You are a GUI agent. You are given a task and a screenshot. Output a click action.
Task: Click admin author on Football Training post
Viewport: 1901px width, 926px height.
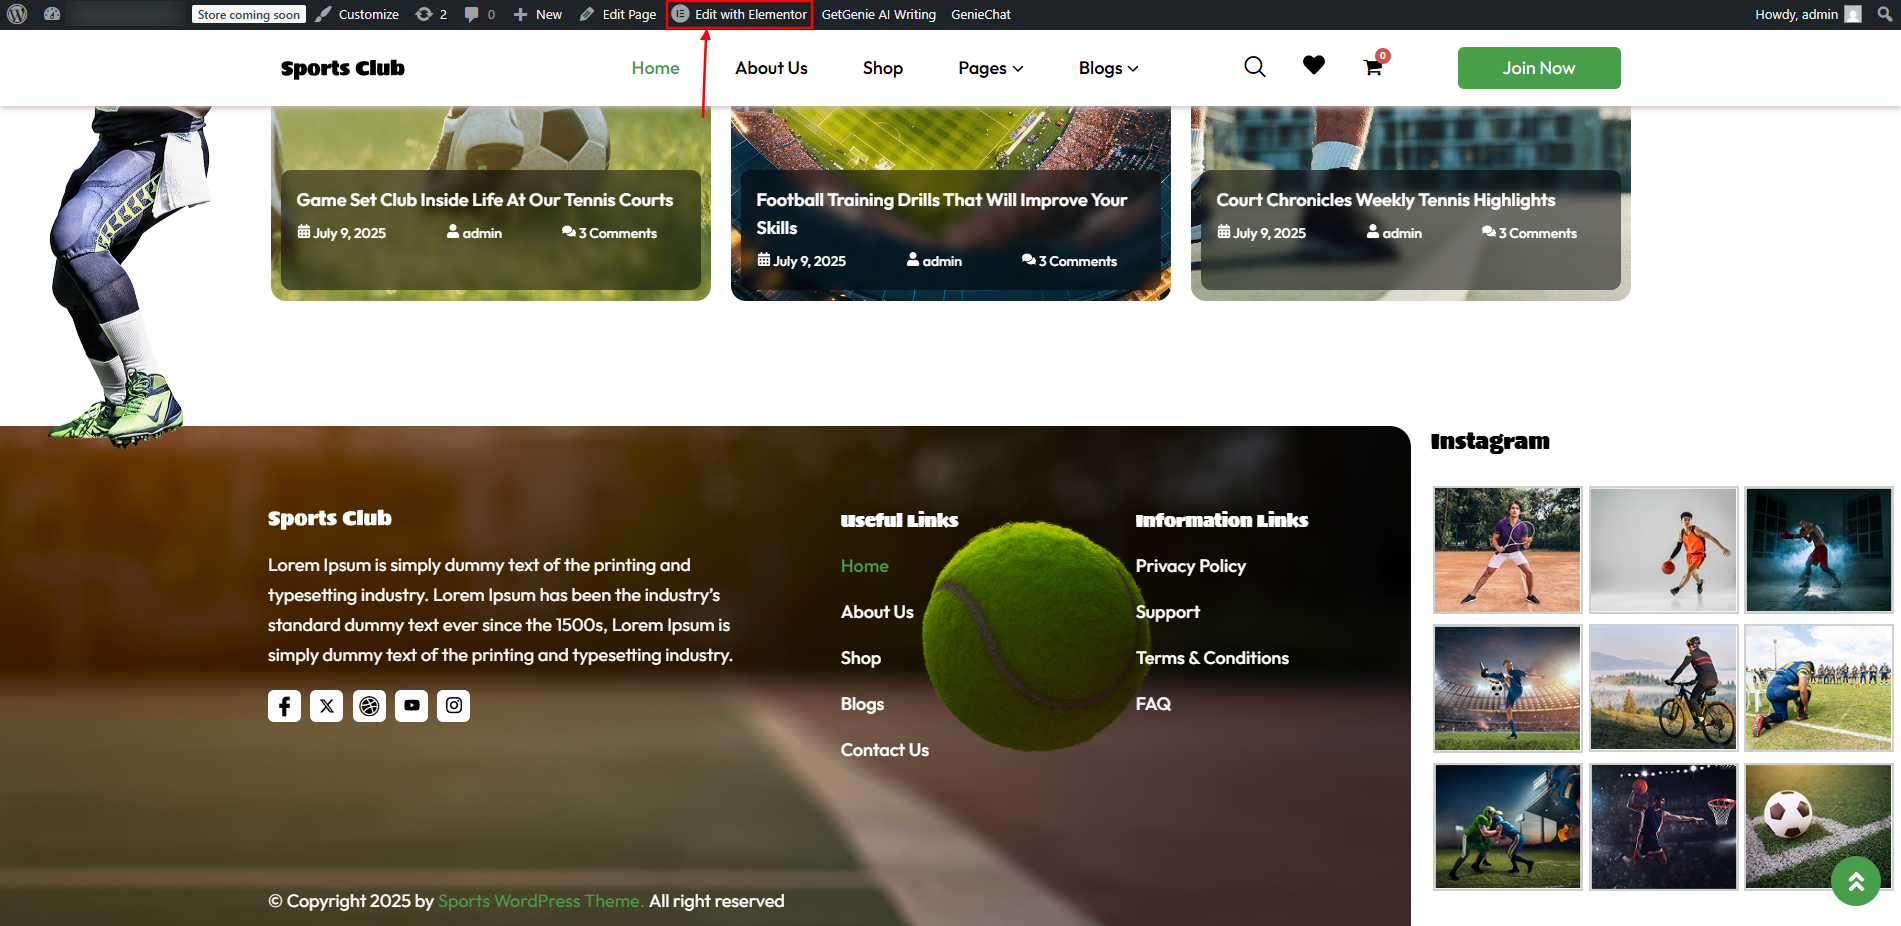click(x=935, y=261)
